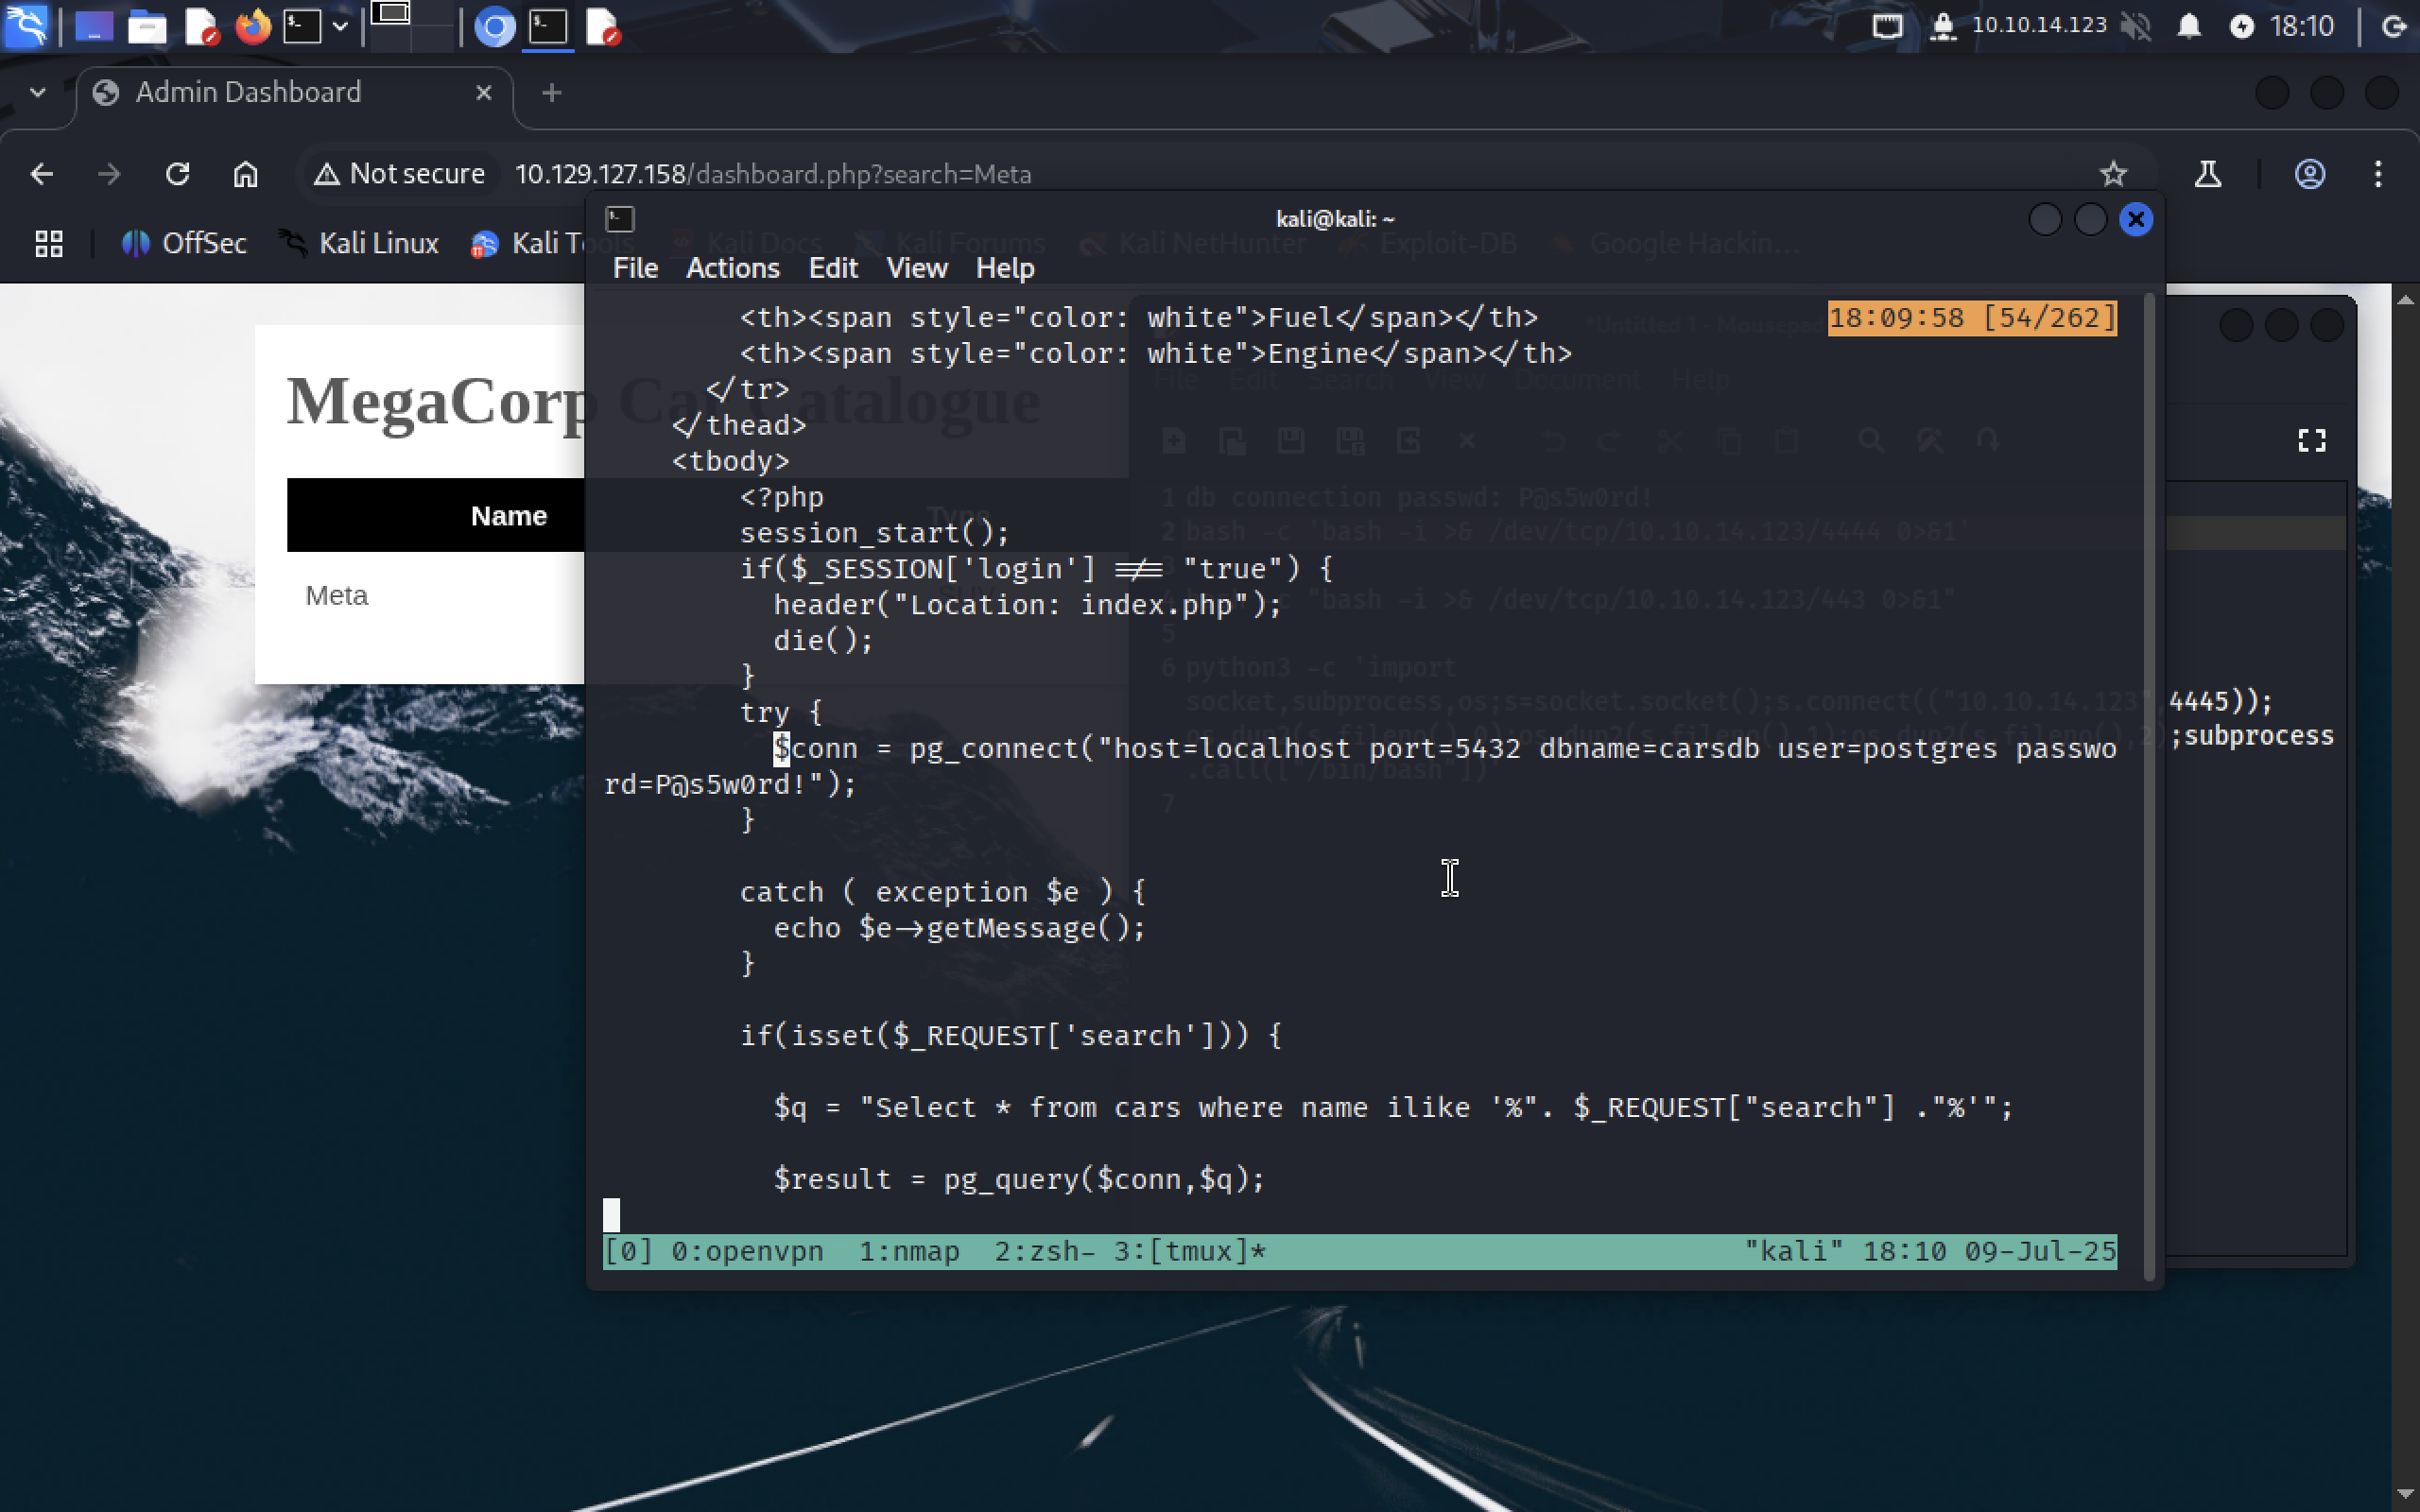Switch to Chromium window in taskbar
Image resolution: width=2420 pixels, height=1512 pixels.
[494, 26]
